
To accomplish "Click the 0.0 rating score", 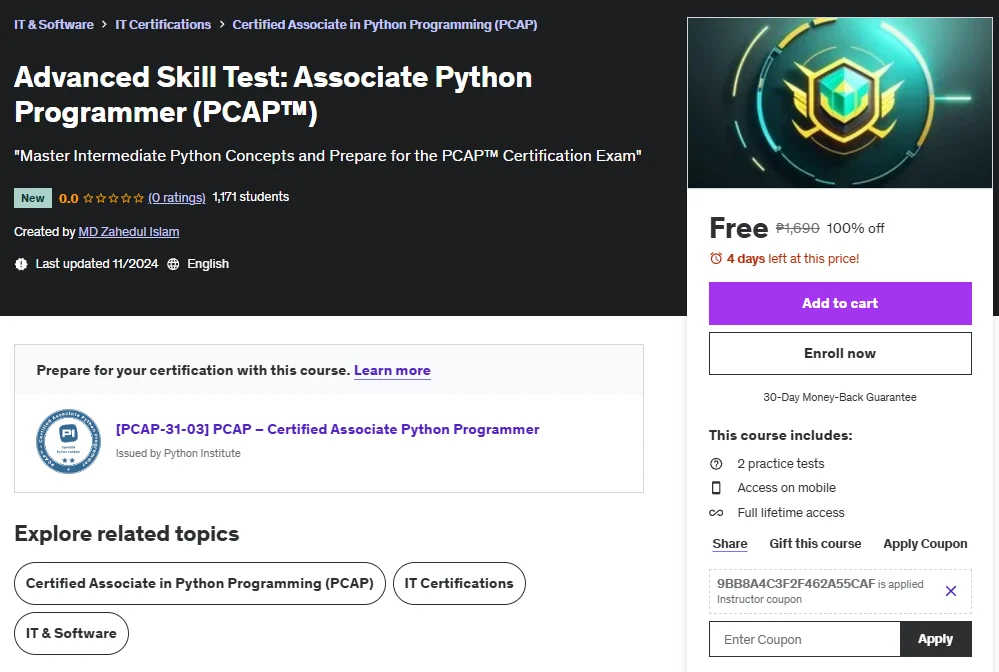I will coord(68,198).
